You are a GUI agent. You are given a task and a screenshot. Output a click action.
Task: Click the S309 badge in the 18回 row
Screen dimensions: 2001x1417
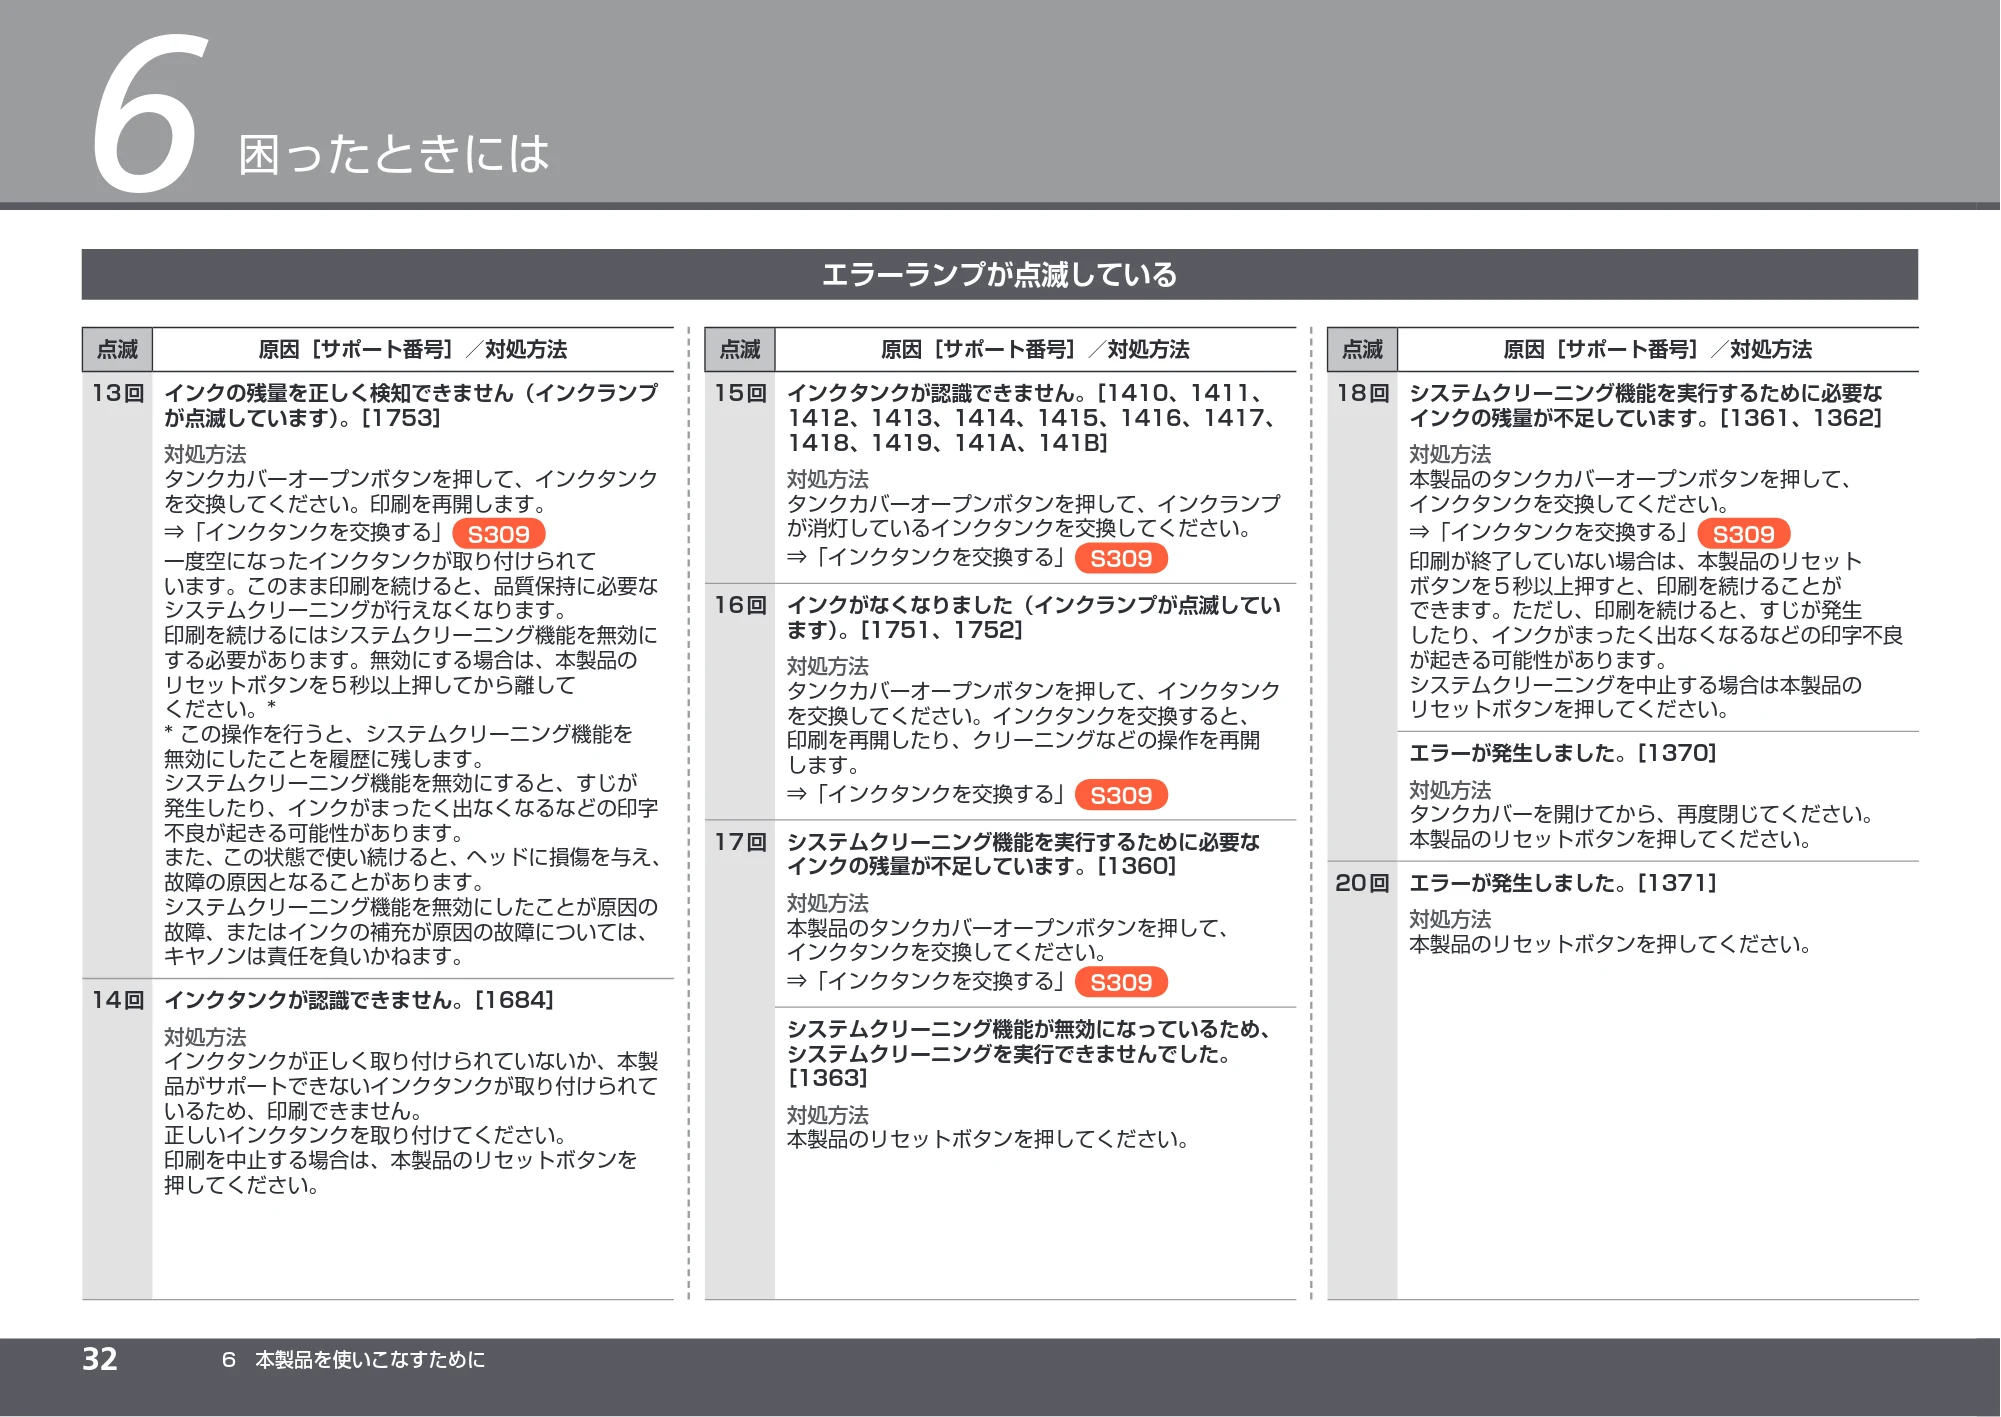(x=1743, y=534)
